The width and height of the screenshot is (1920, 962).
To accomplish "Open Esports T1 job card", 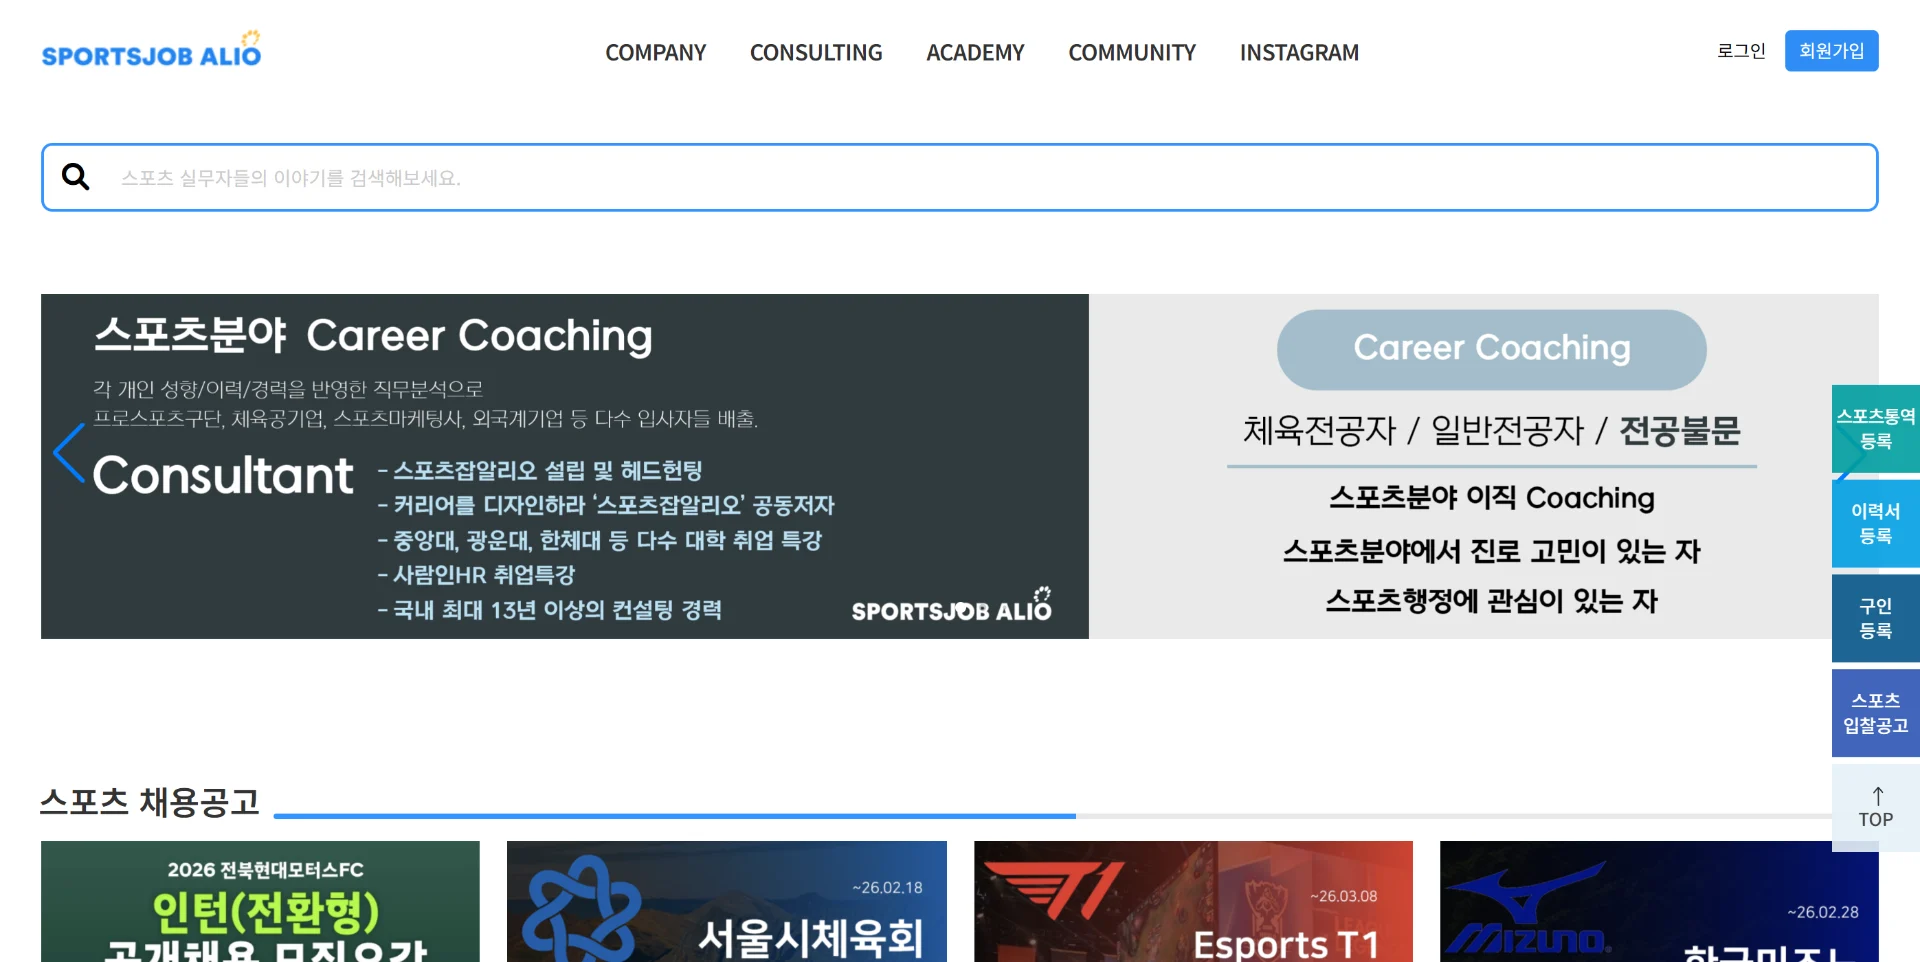I will point(1193,902).
